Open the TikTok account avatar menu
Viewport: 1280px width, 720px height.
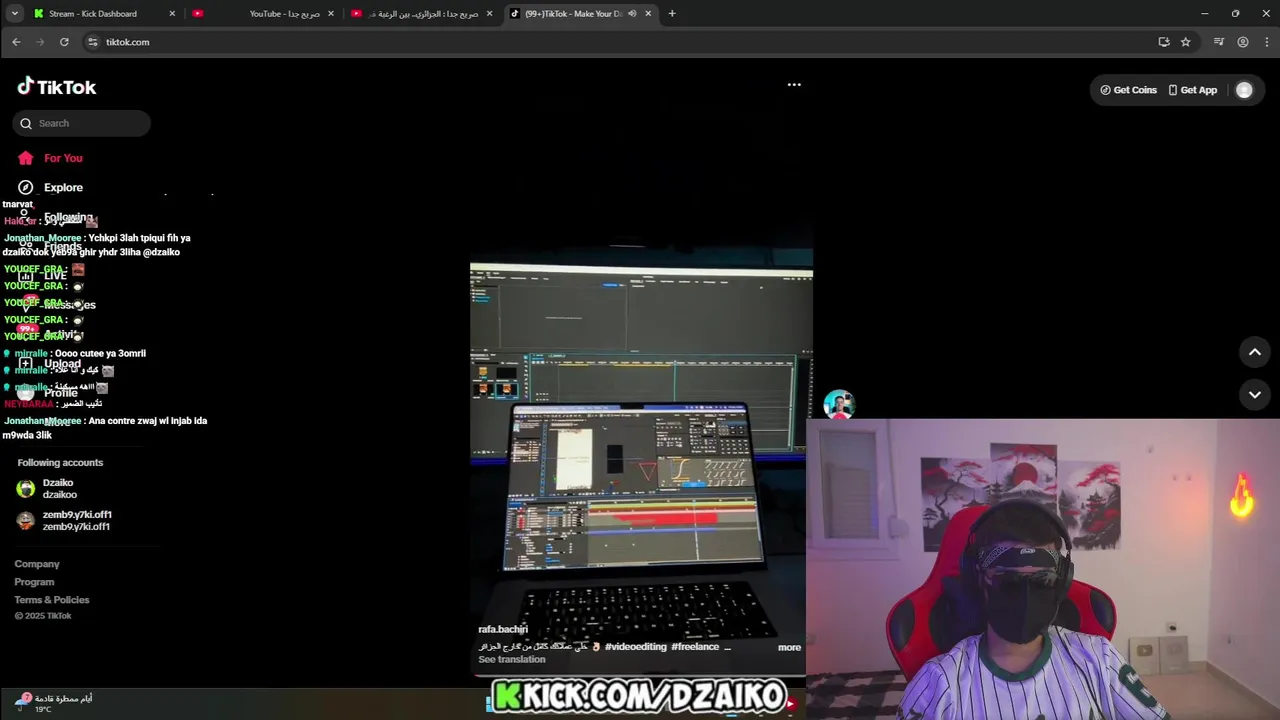[x=1244, y=90]
